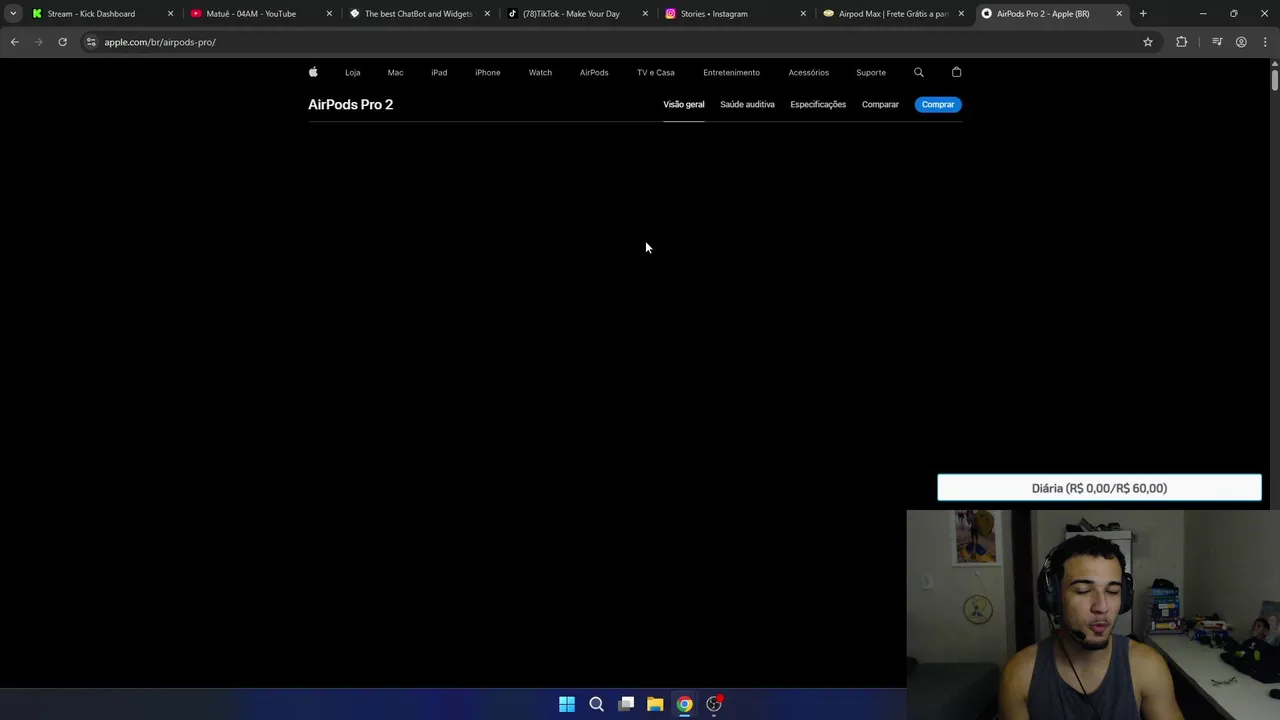Viewport: 1280px width, 720px height.
Task: Click the Chrome icon on the taskbar
Action: (x=684, y=704)
